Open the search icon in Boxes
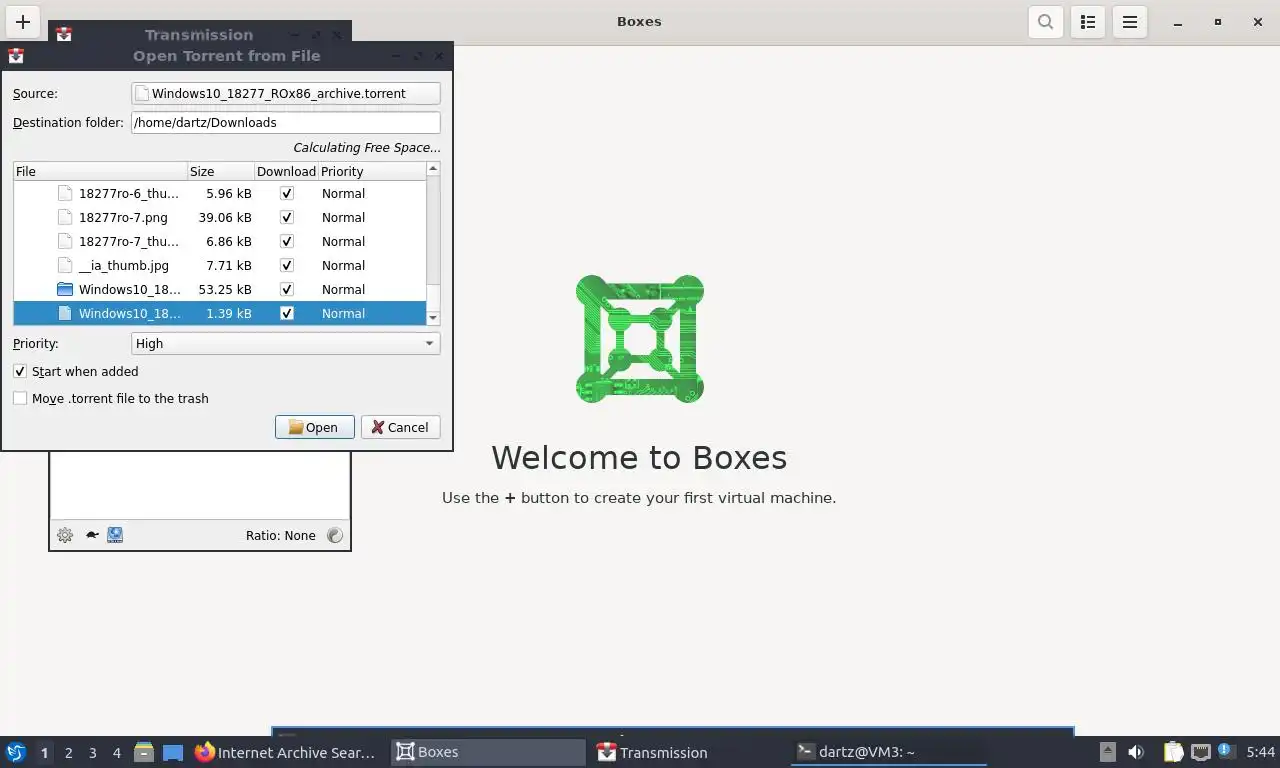This screenshot has width=1280, height=768. 1045,21
